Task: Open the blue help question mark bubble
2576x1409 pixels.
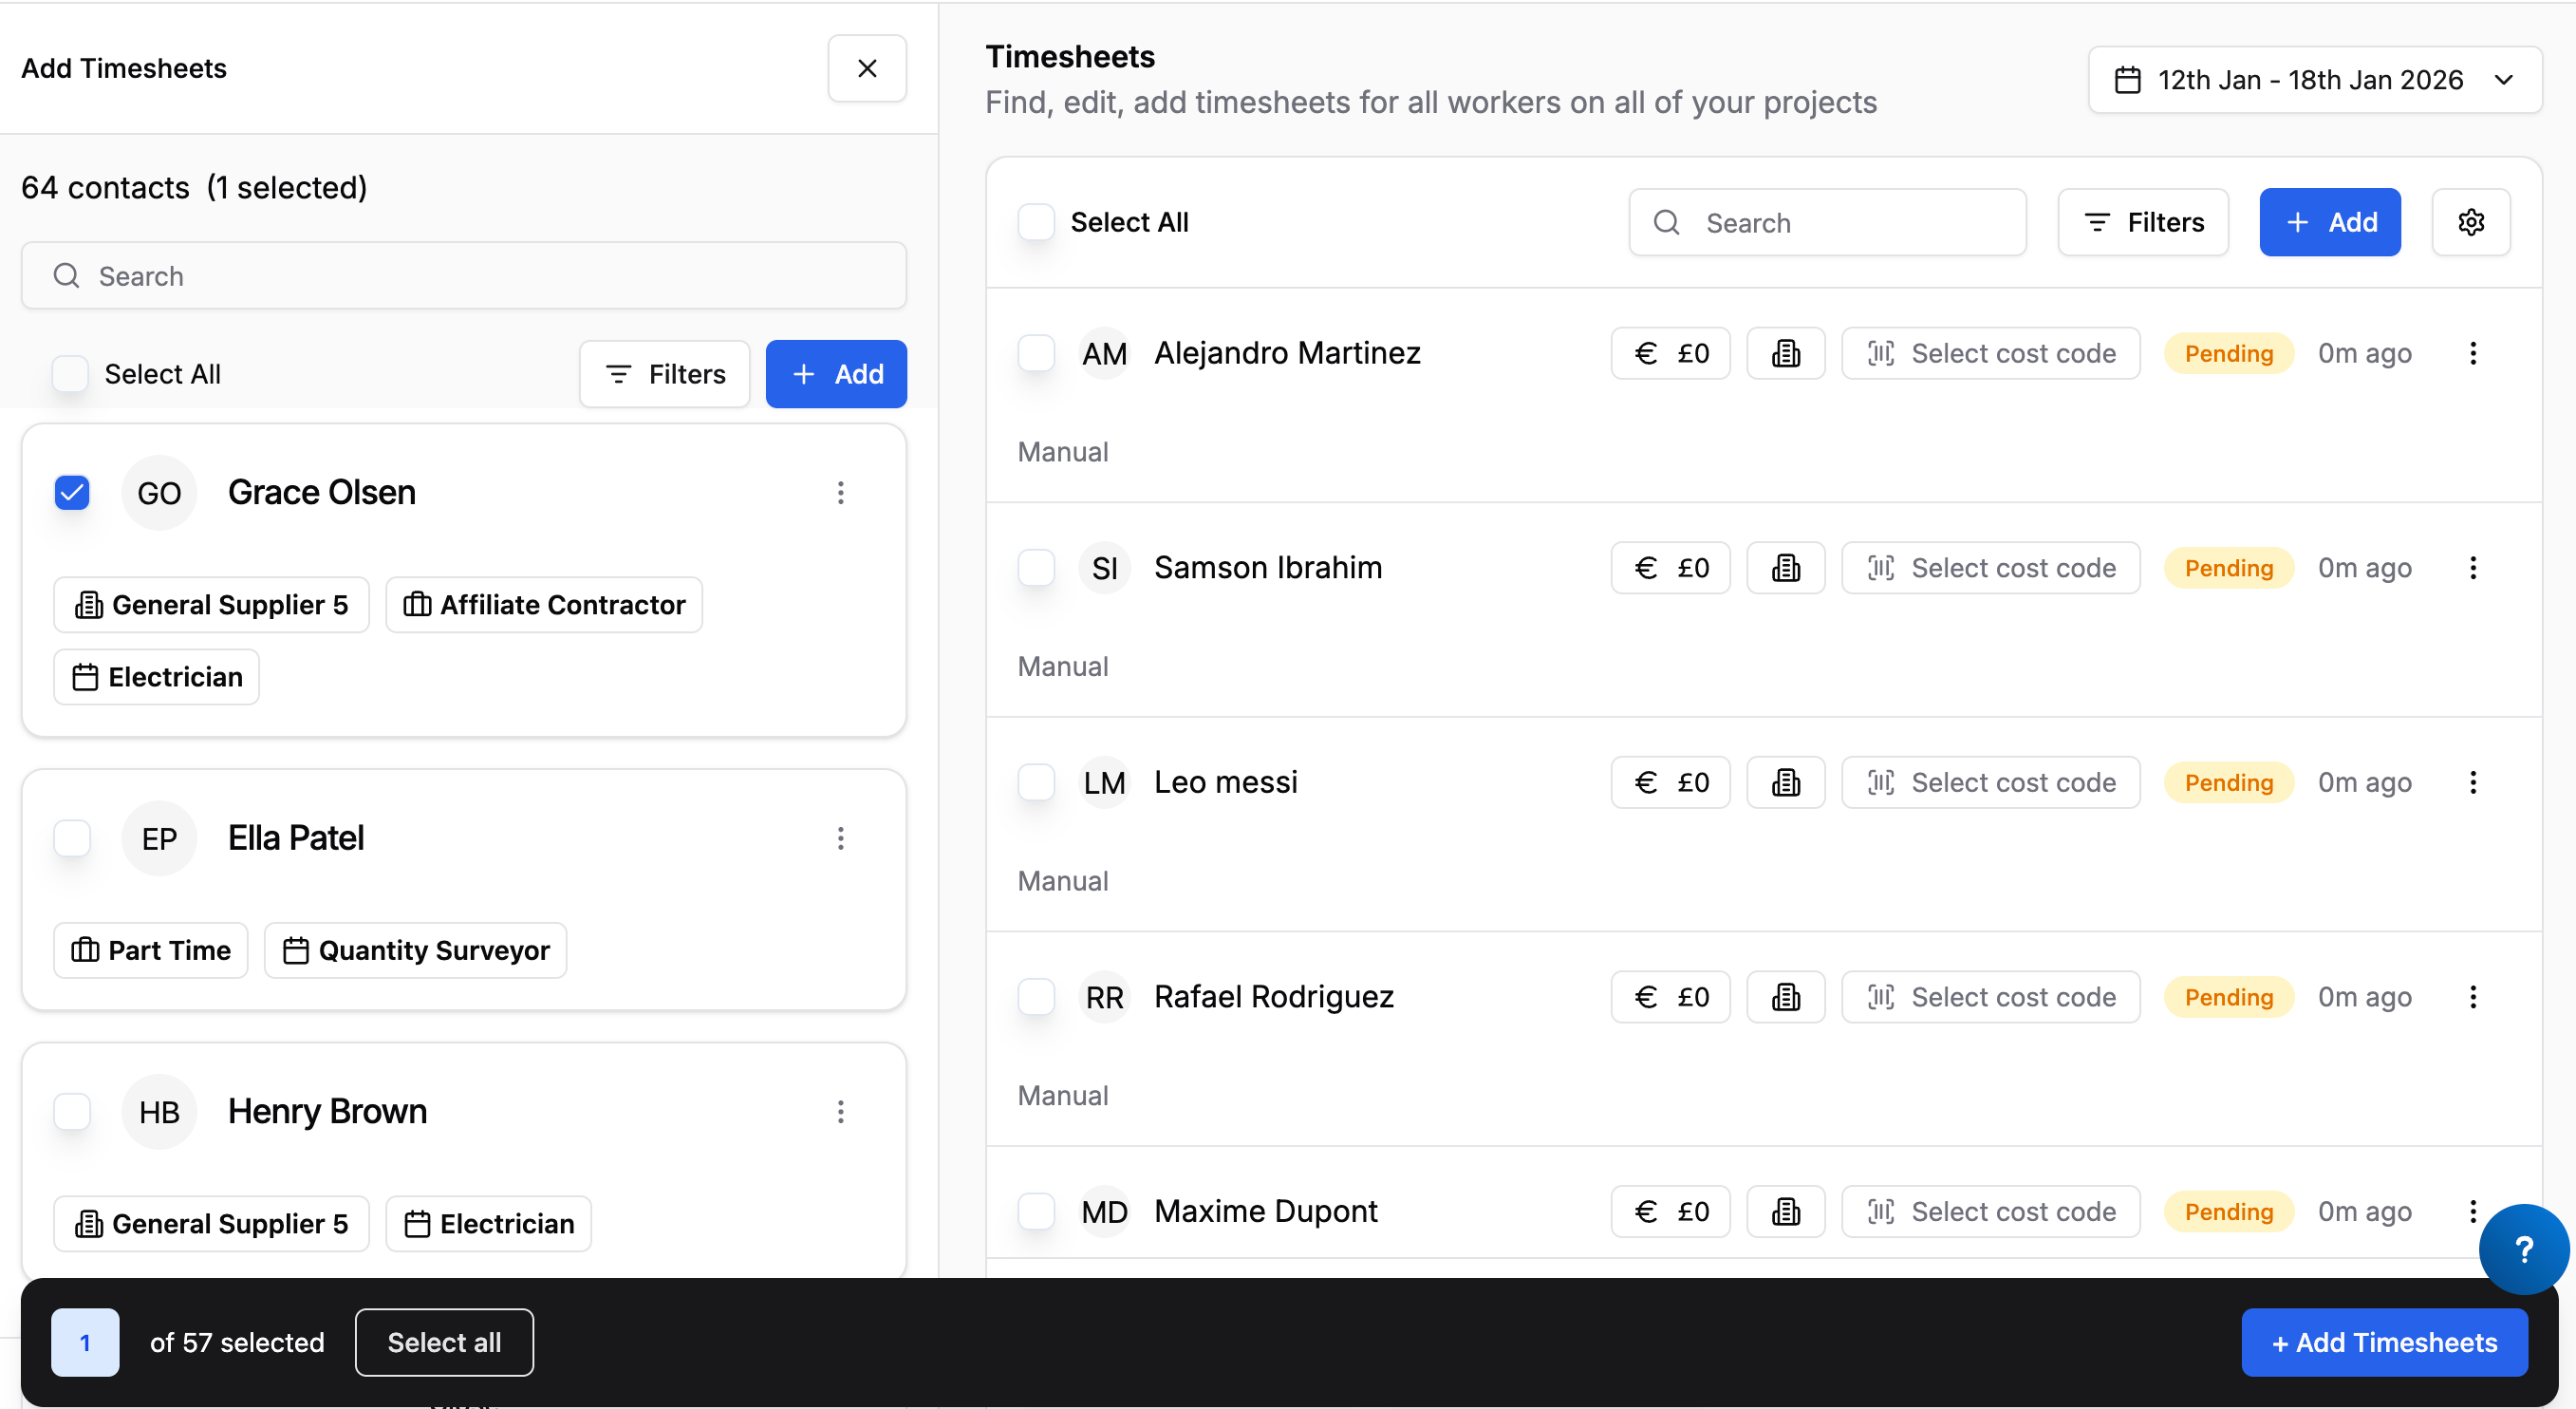Action: click(x=2524, y=1249)
